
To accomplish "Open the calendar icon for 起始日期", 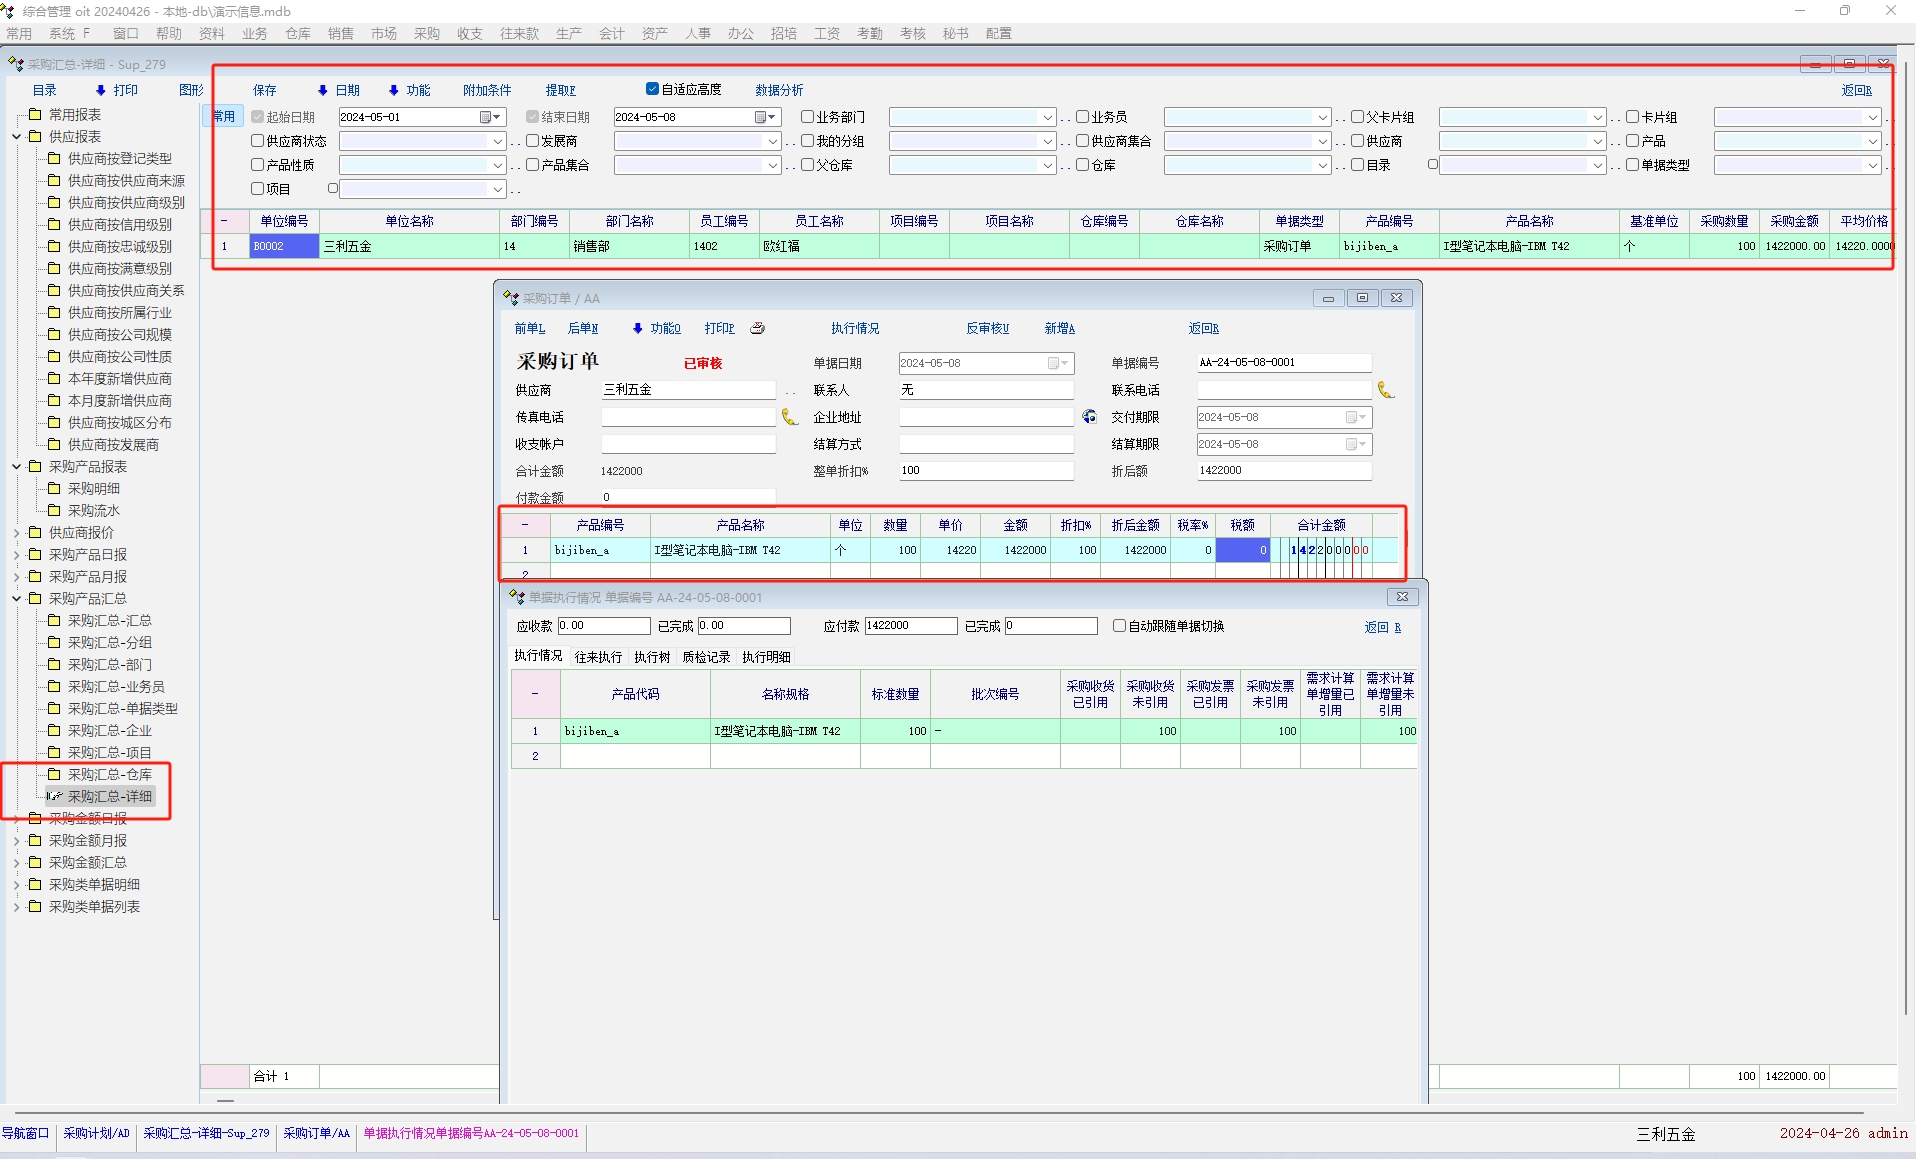I will pos(488,117).
